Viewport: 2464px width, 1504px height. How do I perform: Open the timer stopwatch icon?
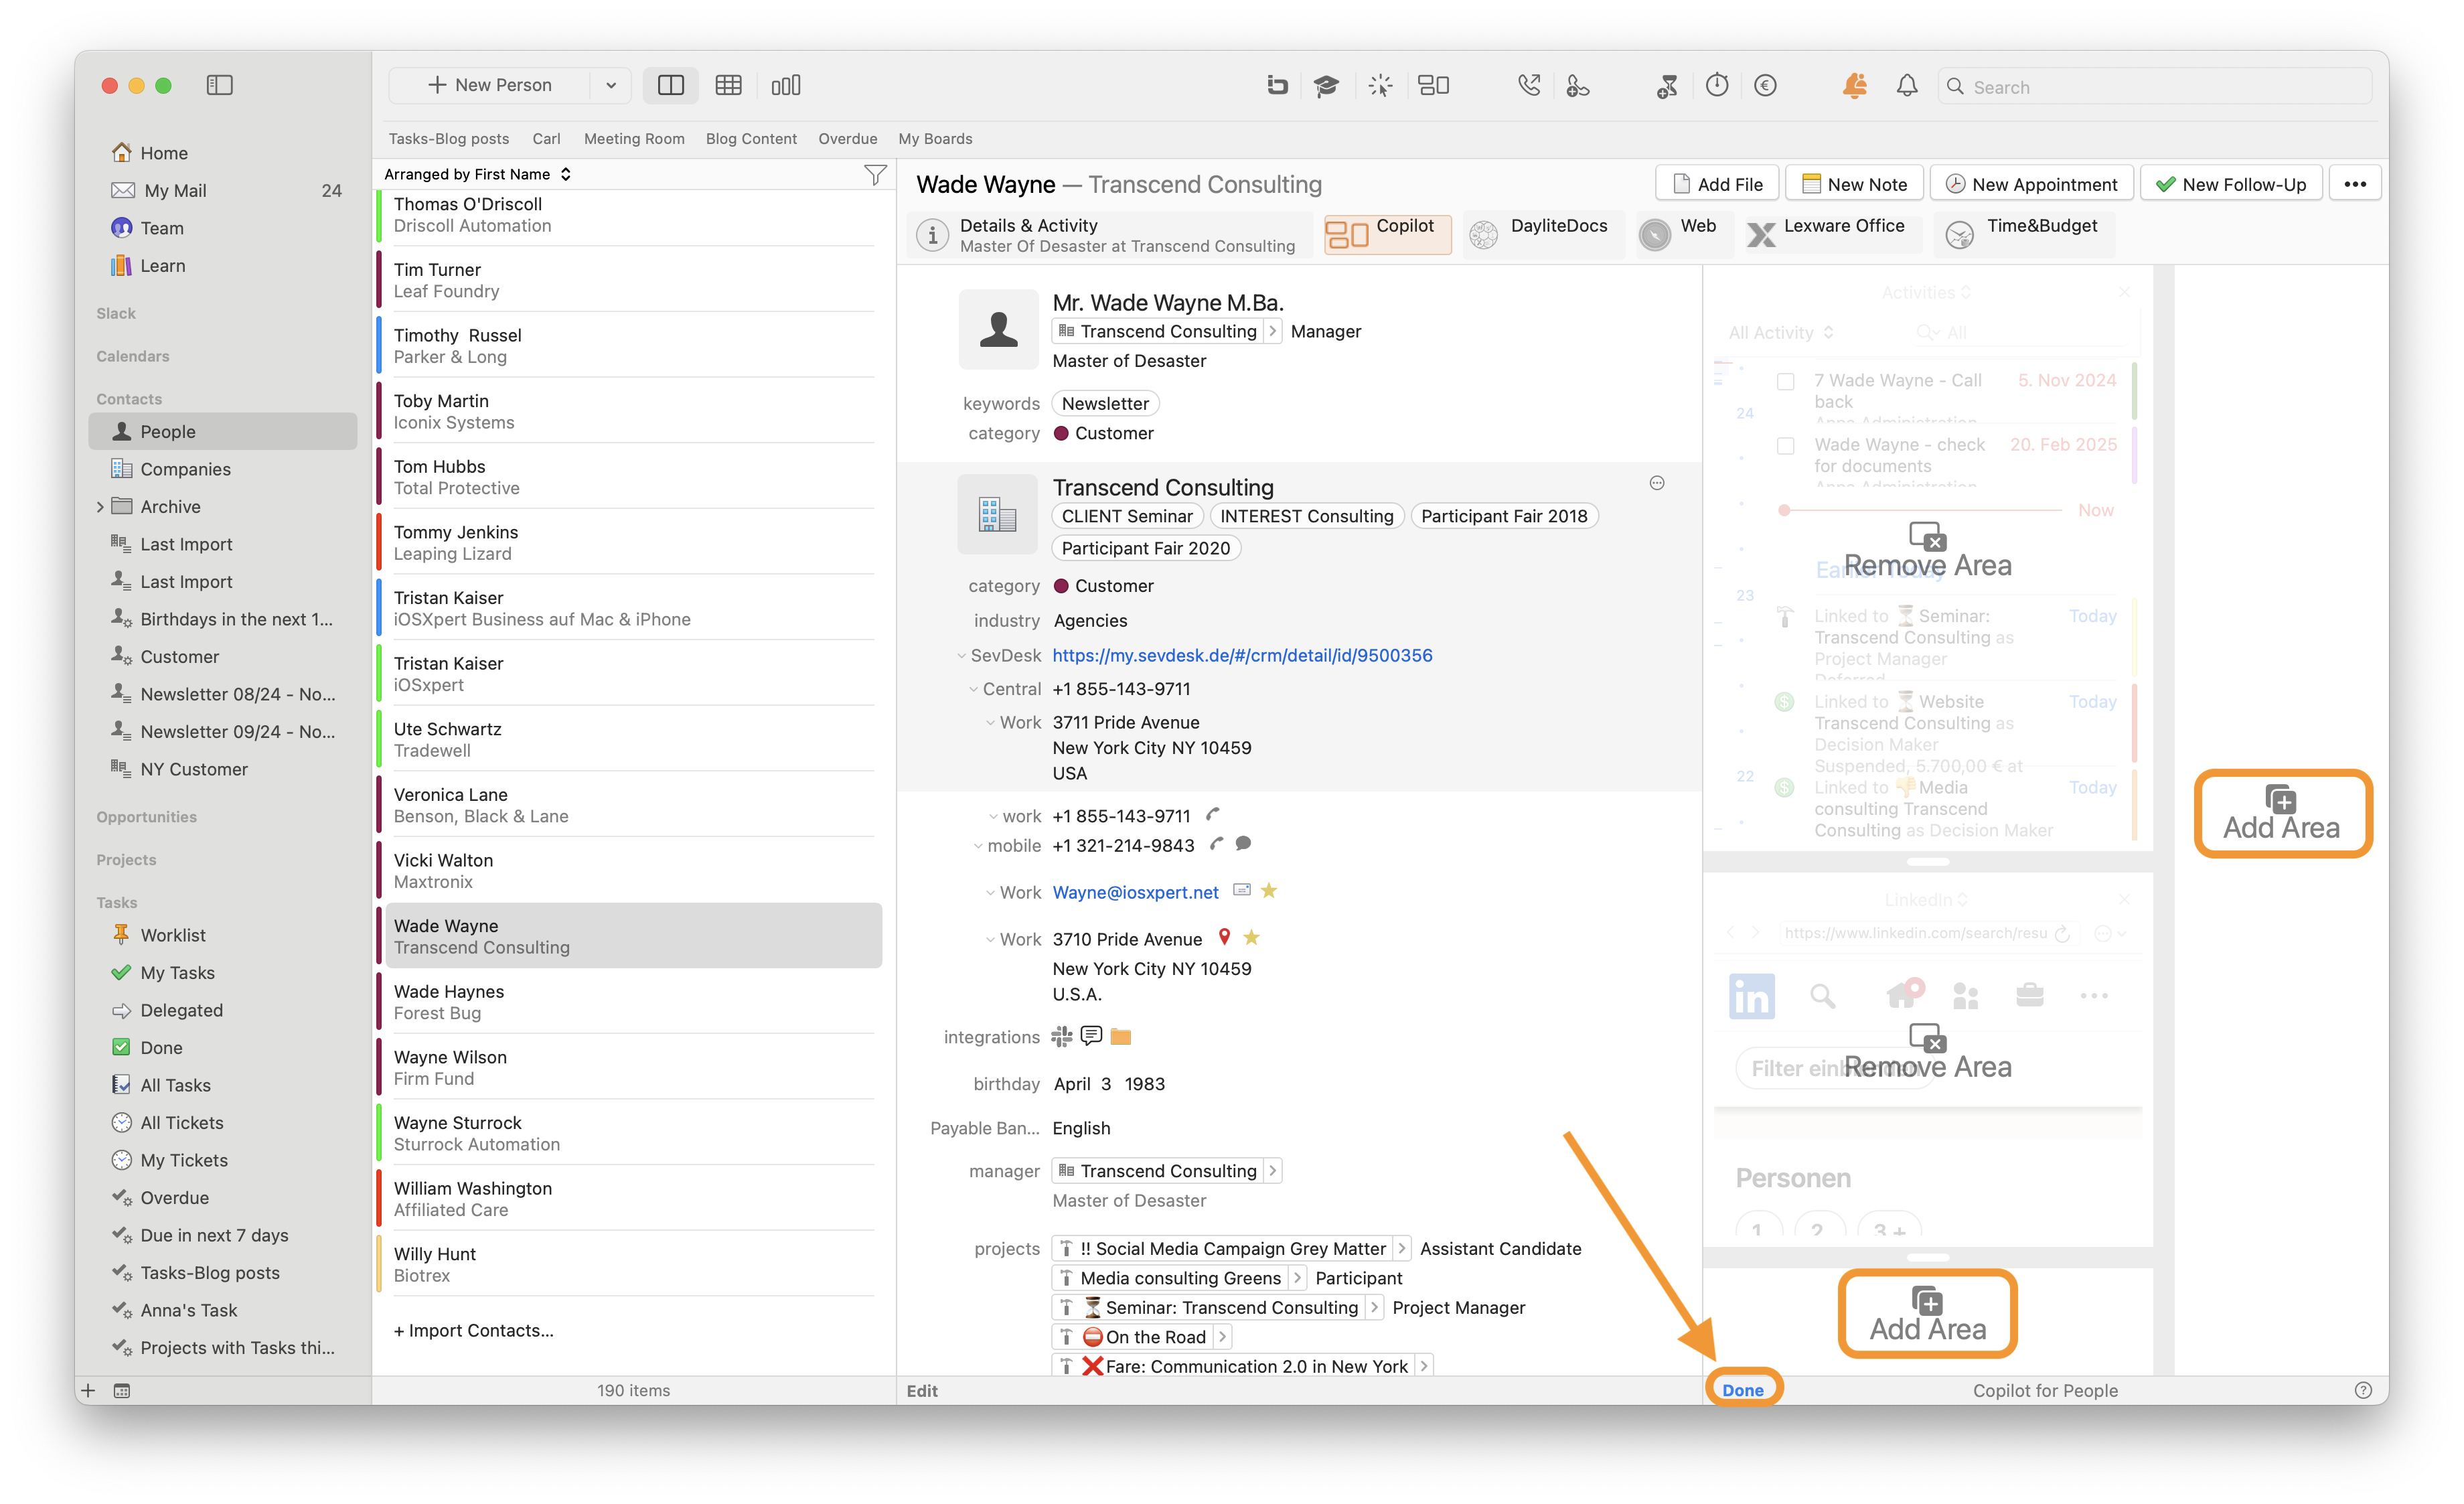click(1717, 85)
